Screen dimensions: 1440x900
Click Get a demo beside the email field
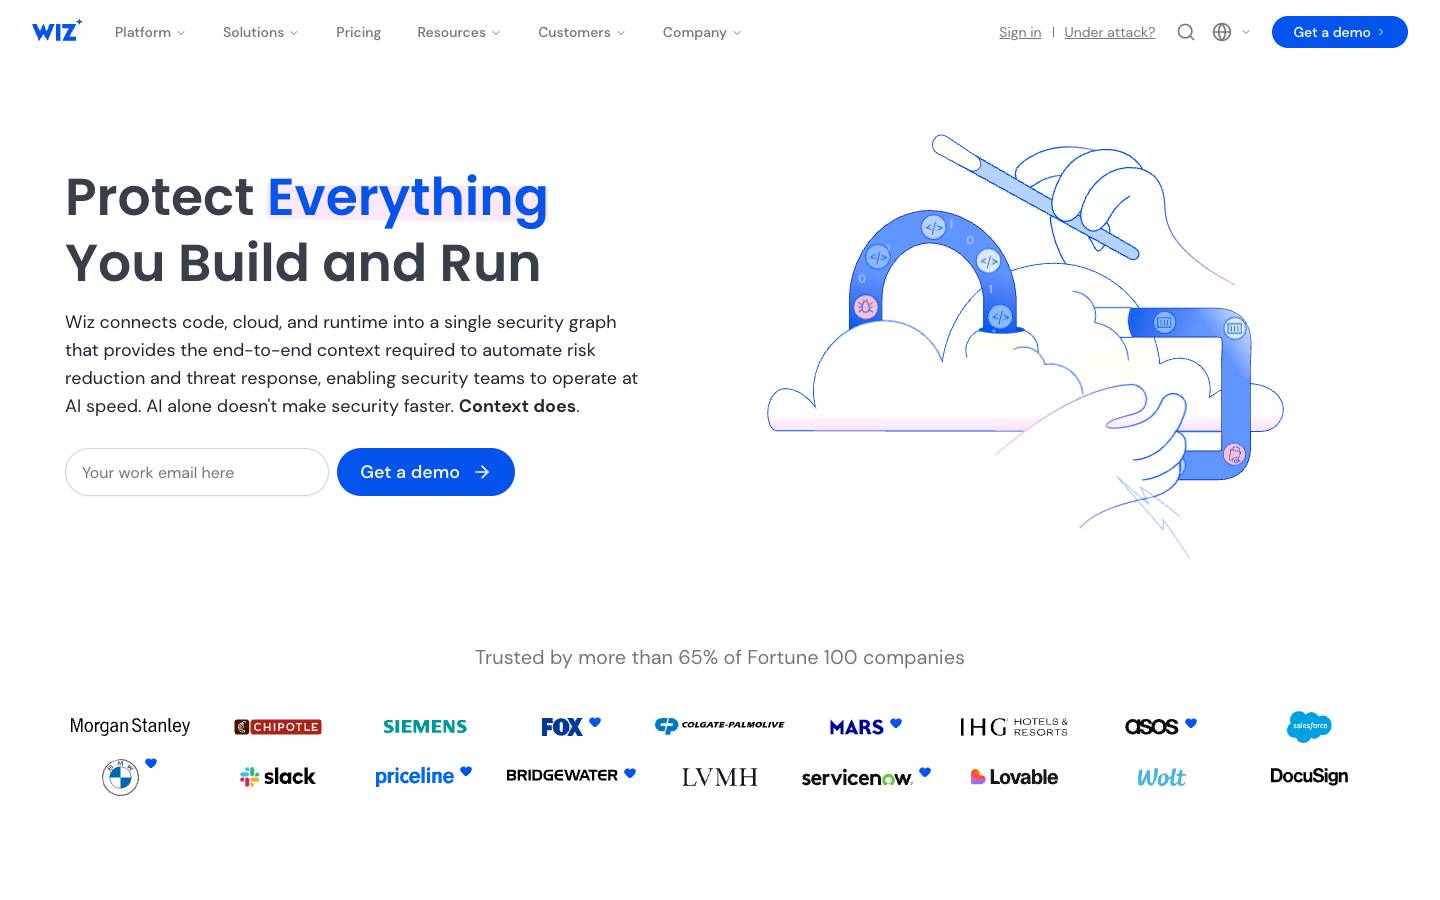click(426, 472)
